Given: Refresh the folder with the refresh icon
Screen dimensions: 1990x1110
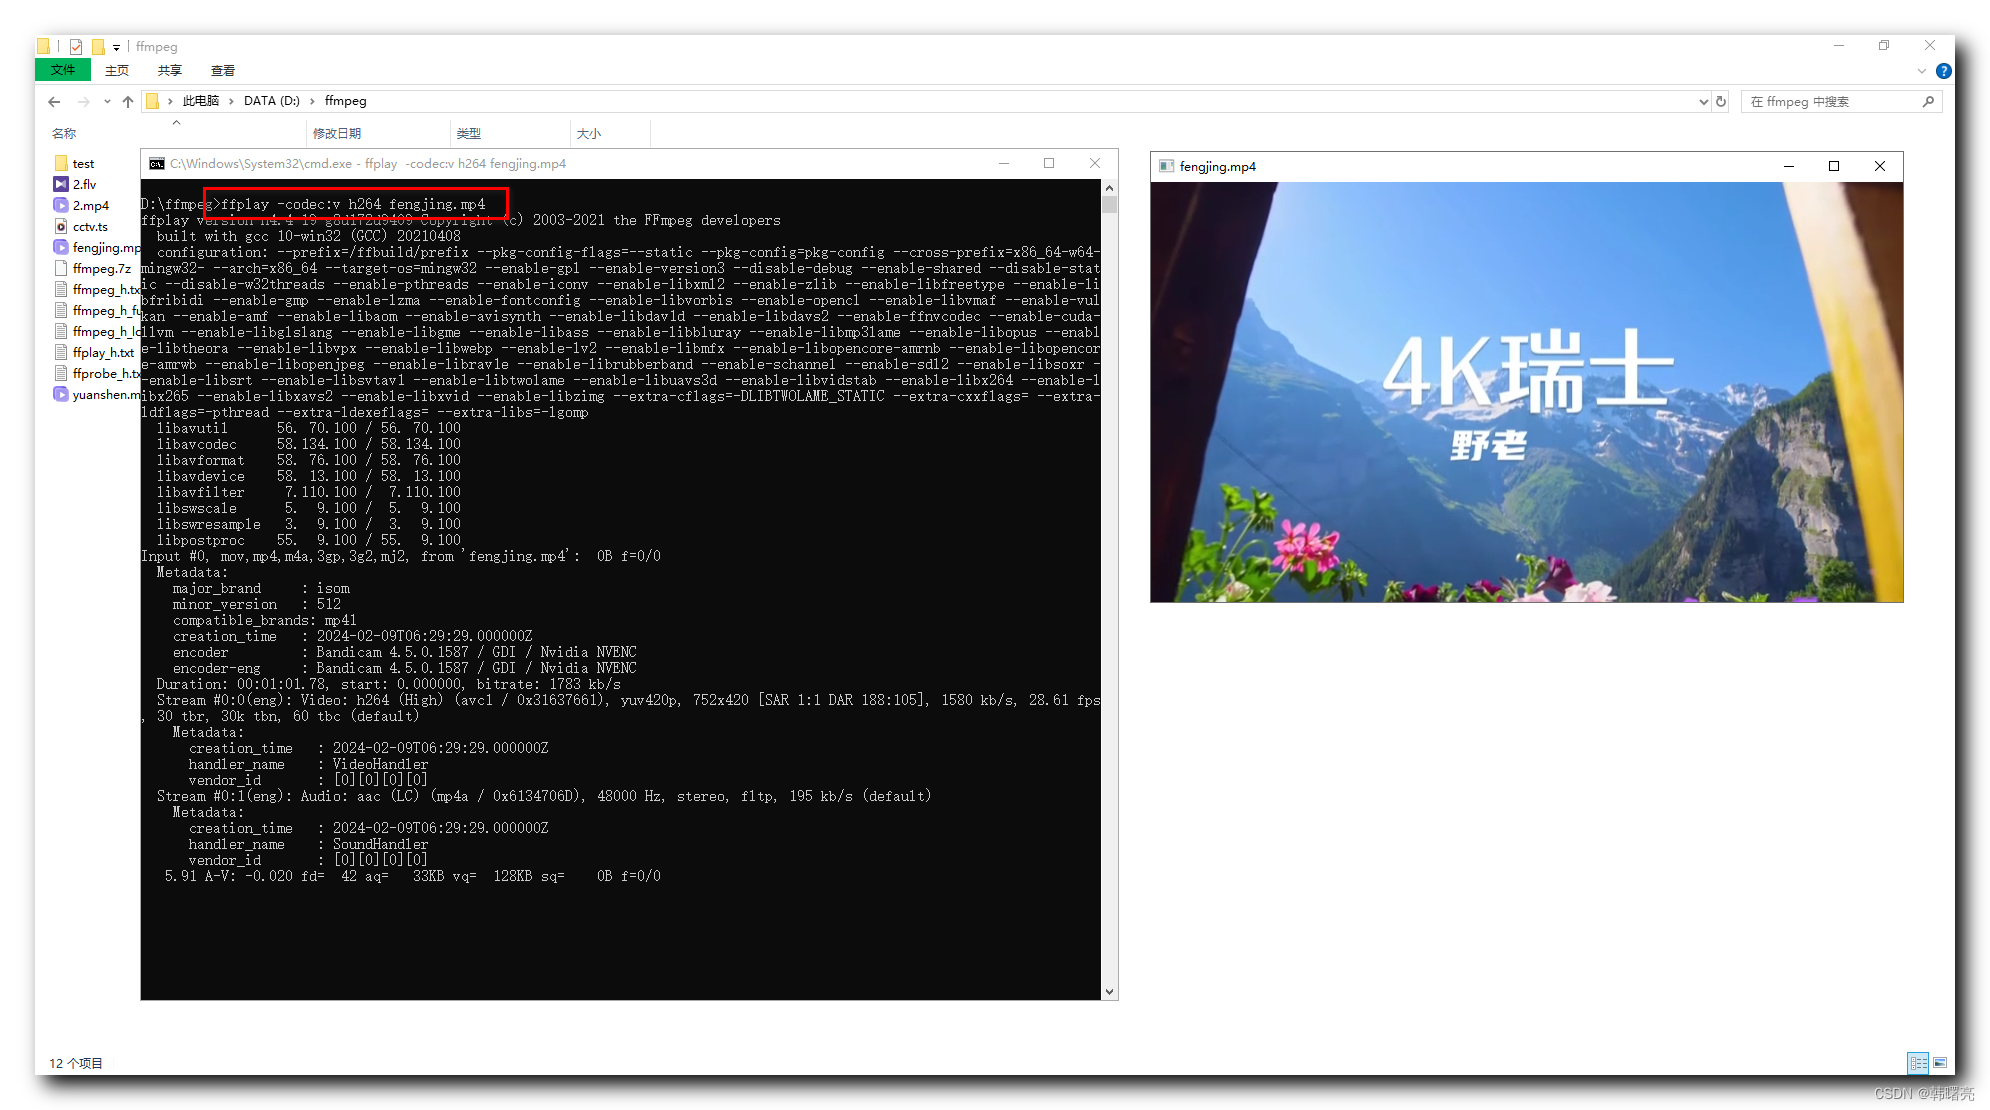Looking at the screenshot, I should (x=1720, y=101).
